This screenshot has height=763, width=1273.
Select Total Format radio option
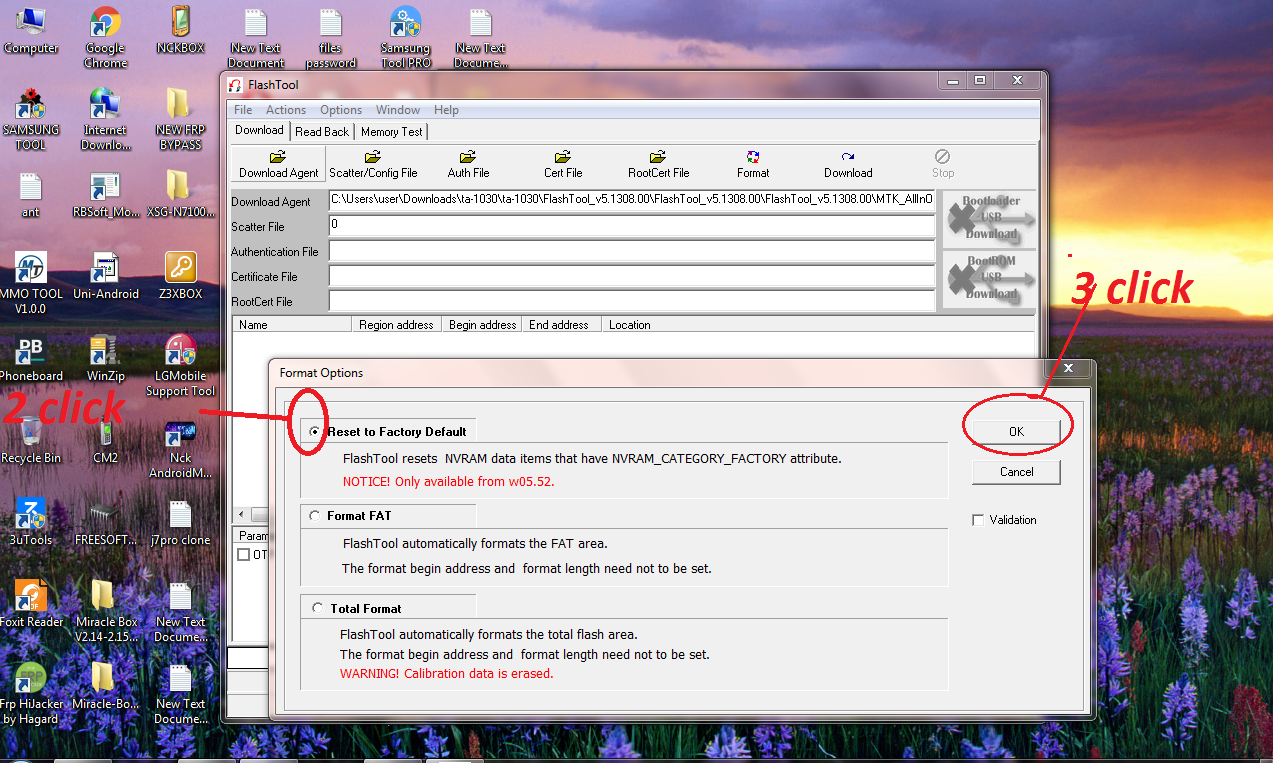pyautogui.click(x=318, y=608)
